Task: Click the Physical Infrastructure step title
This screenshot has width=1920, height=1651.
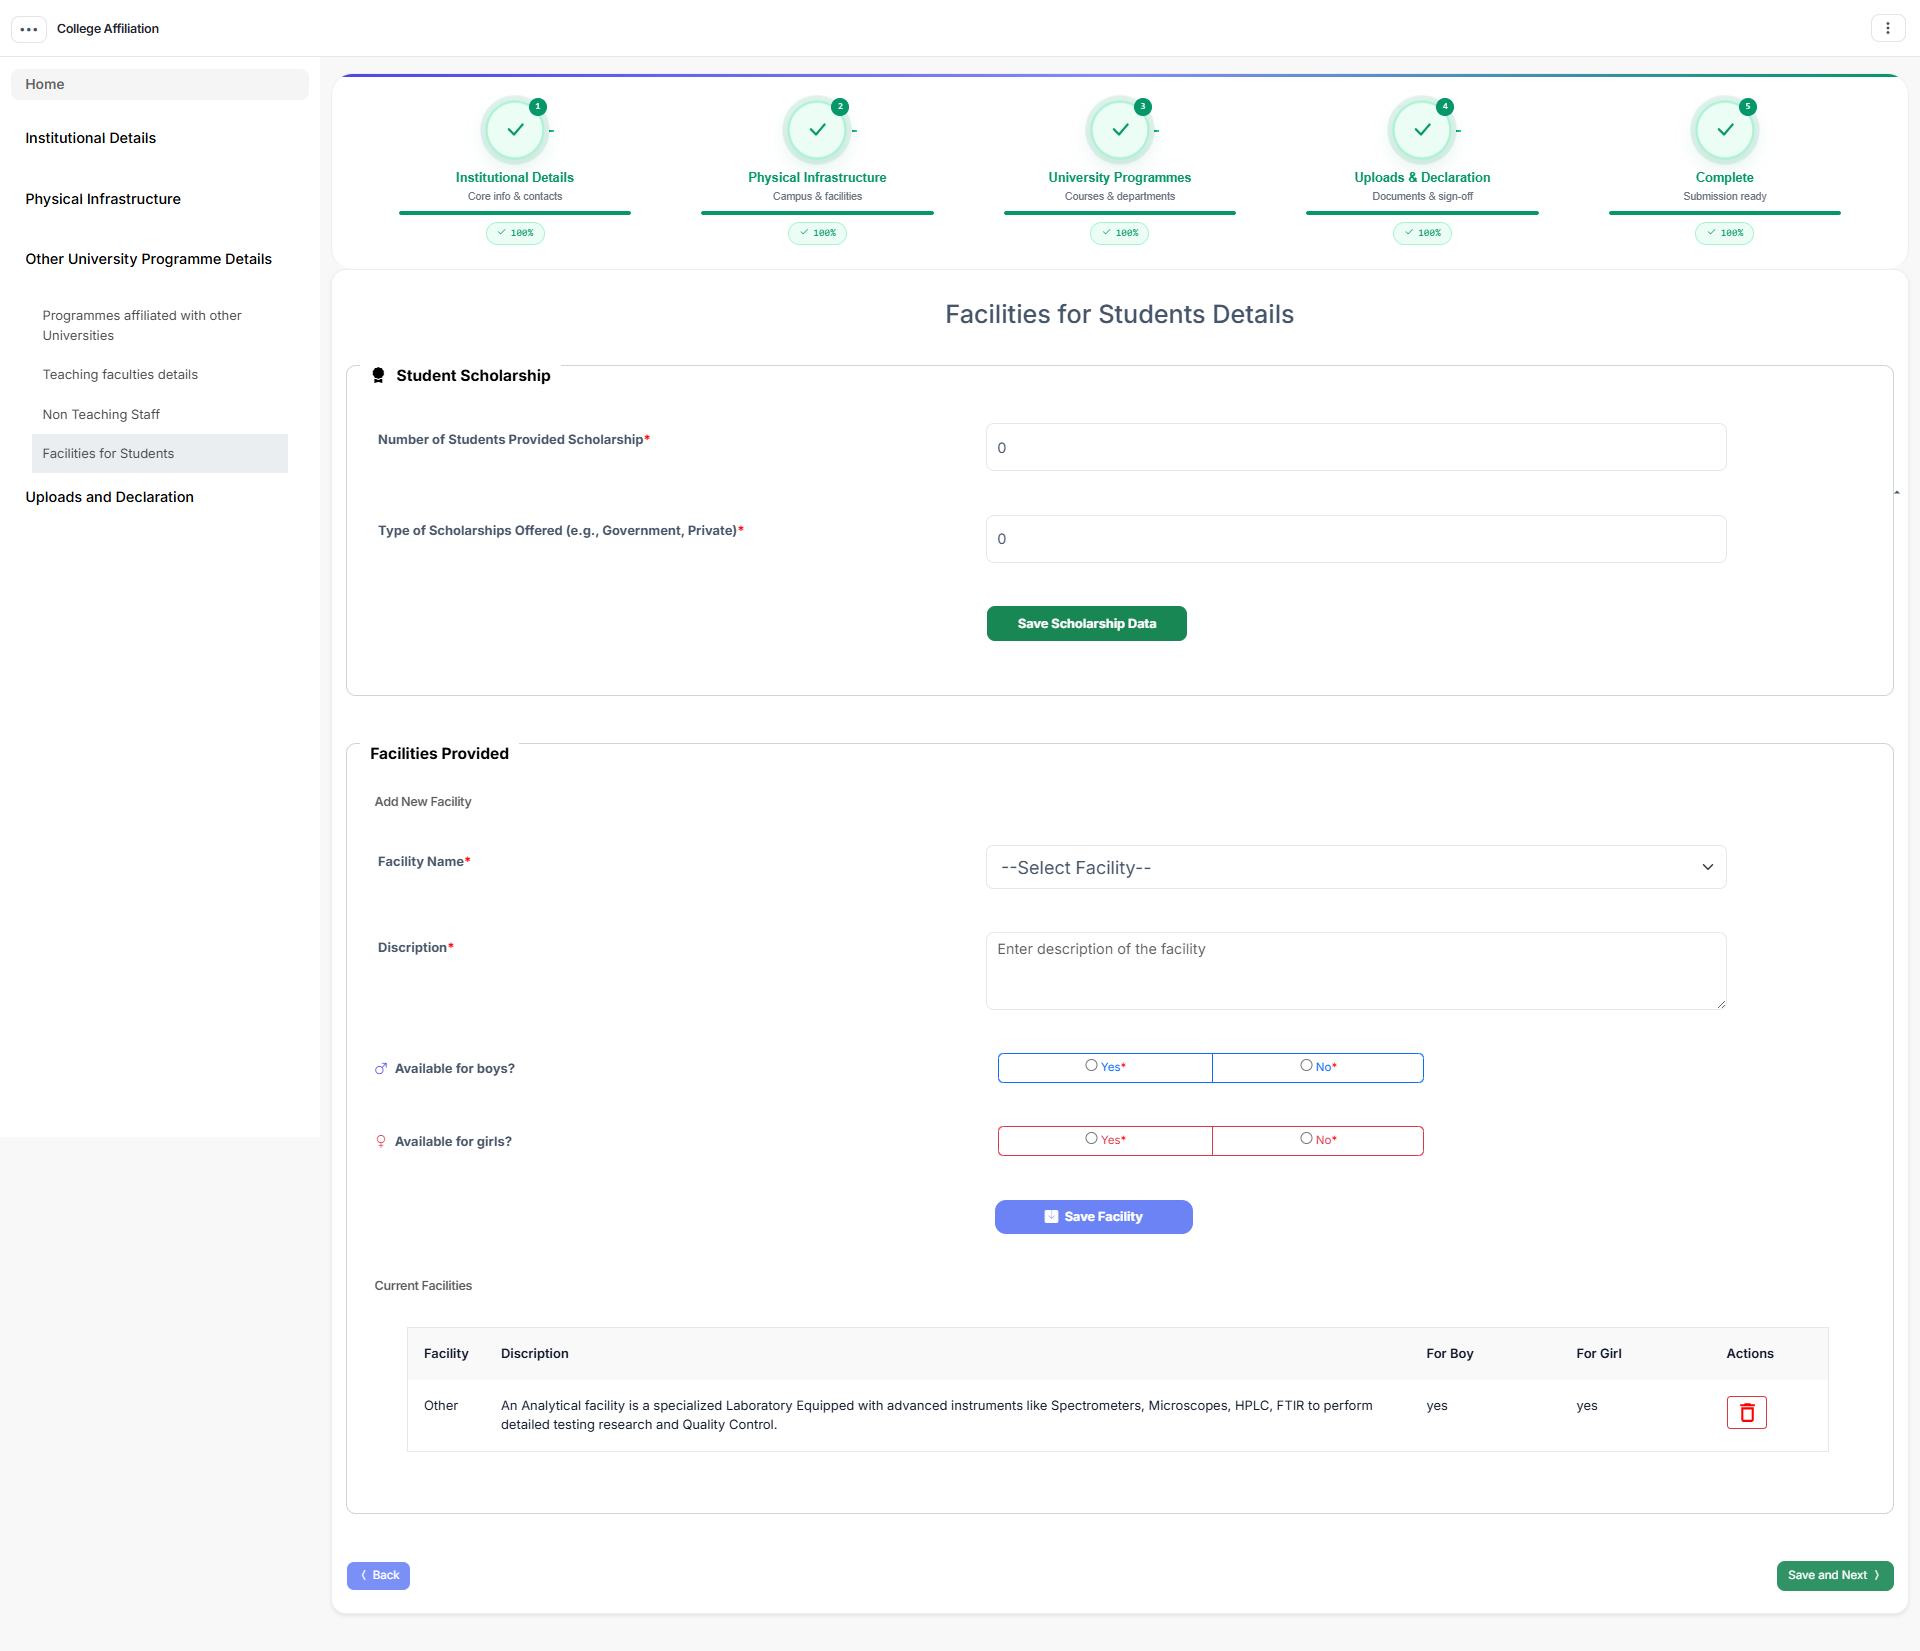Action: [817, 177]
